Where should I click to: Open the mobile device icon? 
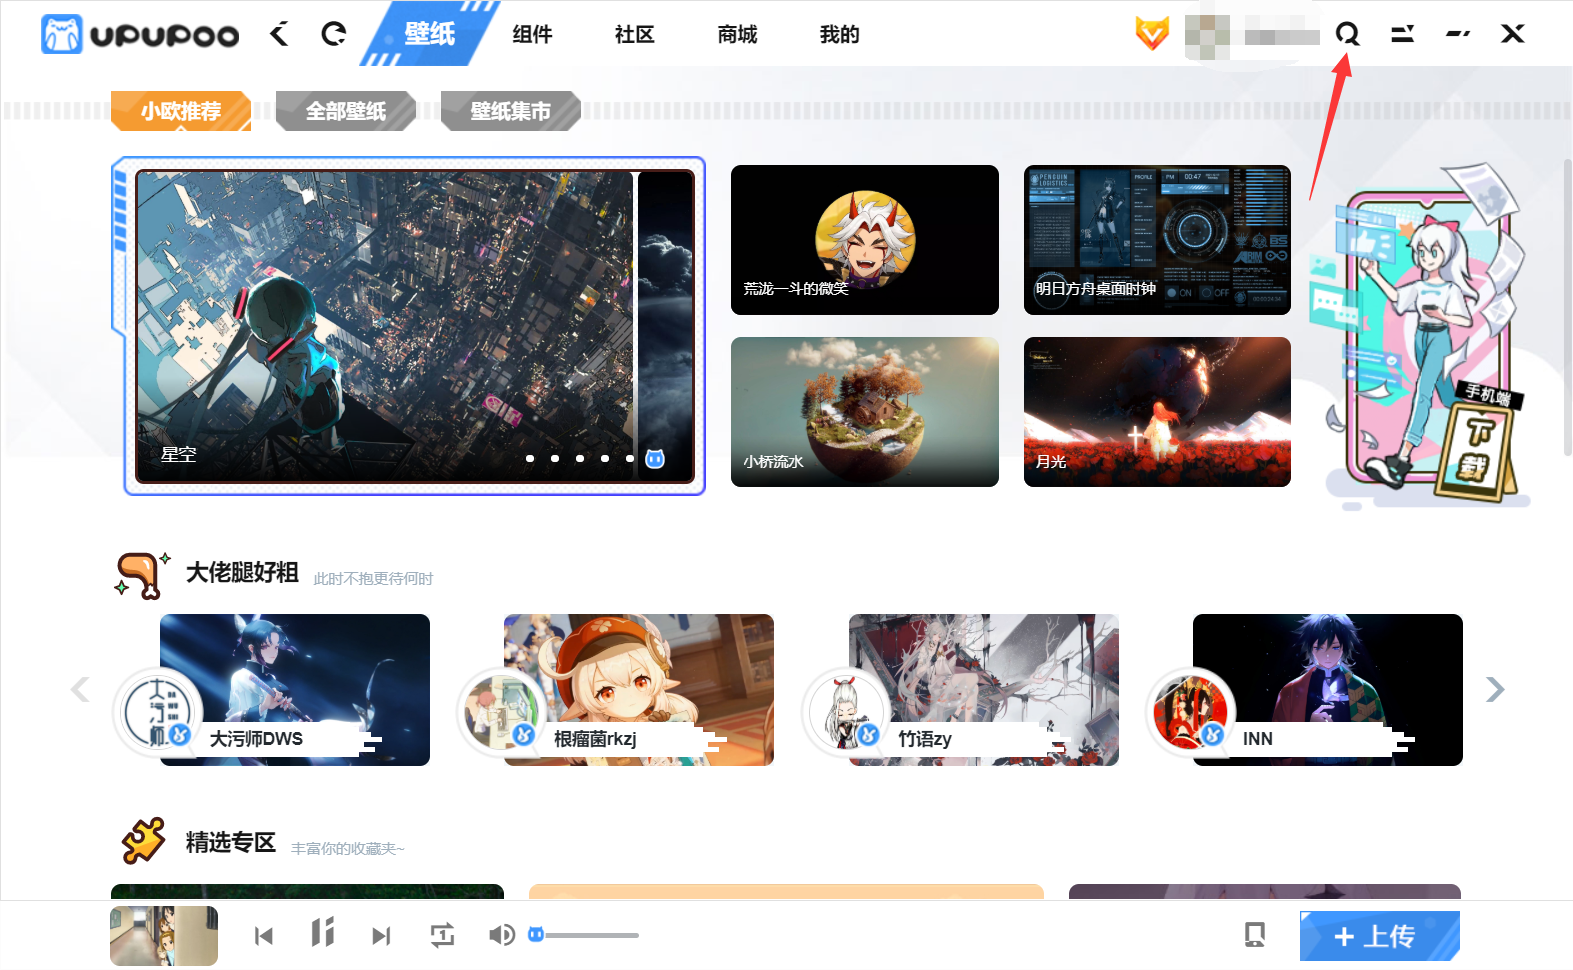(x=1254, y=935)
